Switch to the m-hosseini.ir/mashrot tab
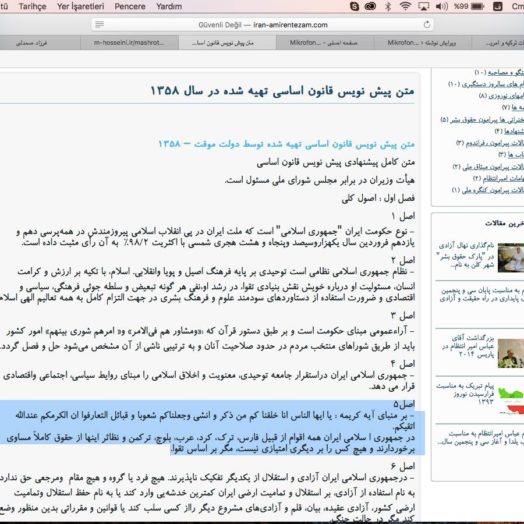This screenshot has height=524, width=524. pyautogui.click(x=129, y=43)
